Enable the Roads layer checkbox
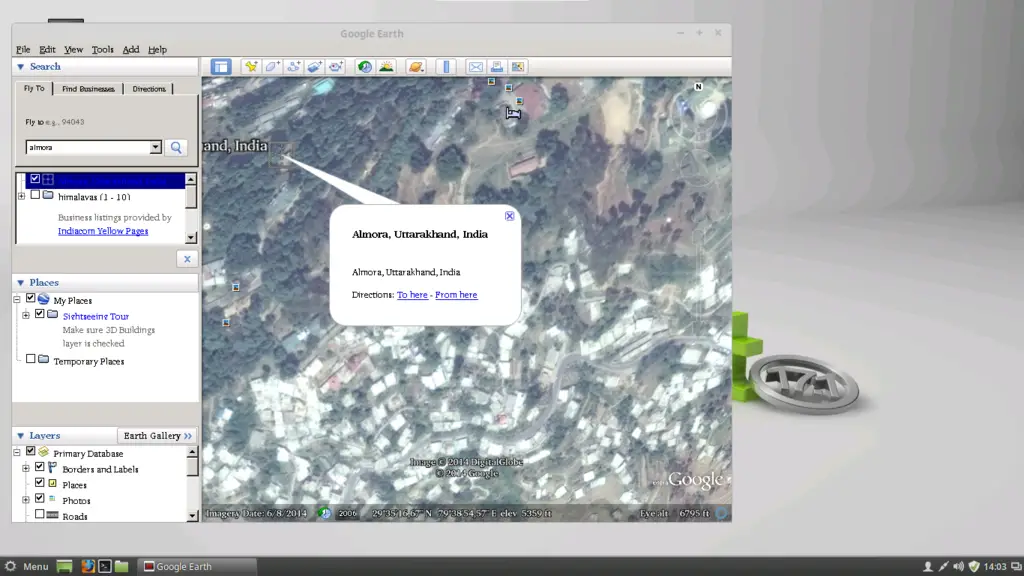The height and width of the screenshot is (576, 1024). 39,514
